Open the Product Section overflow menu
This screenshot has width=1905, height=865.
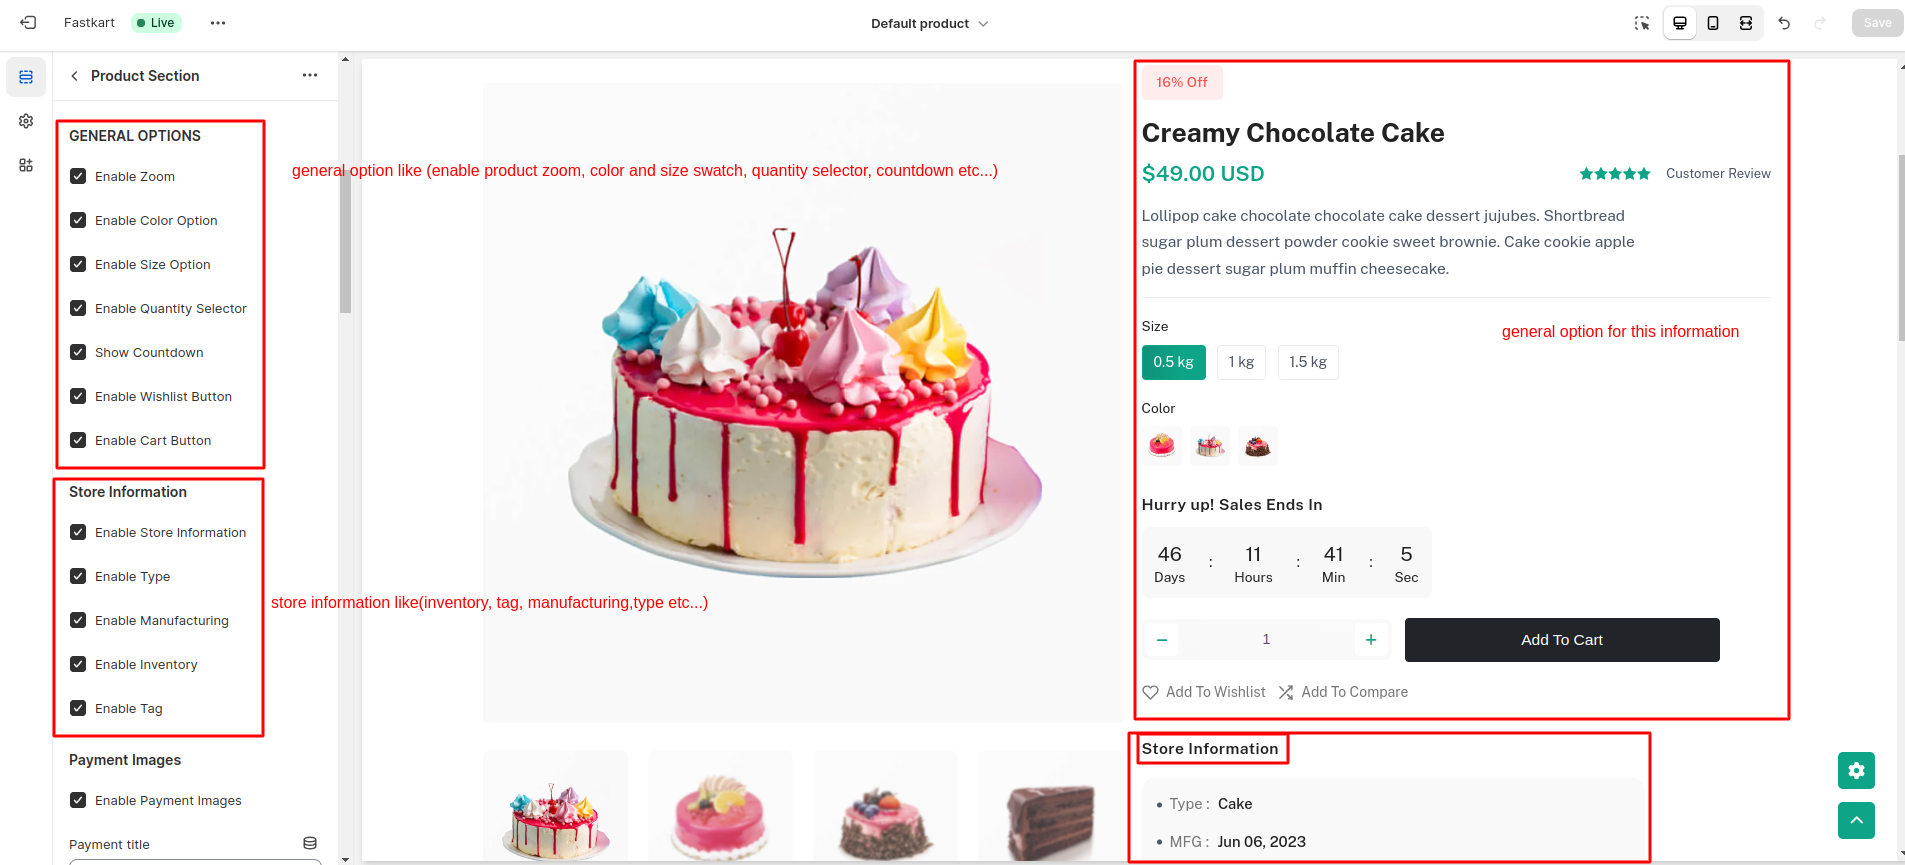(310, 75)
